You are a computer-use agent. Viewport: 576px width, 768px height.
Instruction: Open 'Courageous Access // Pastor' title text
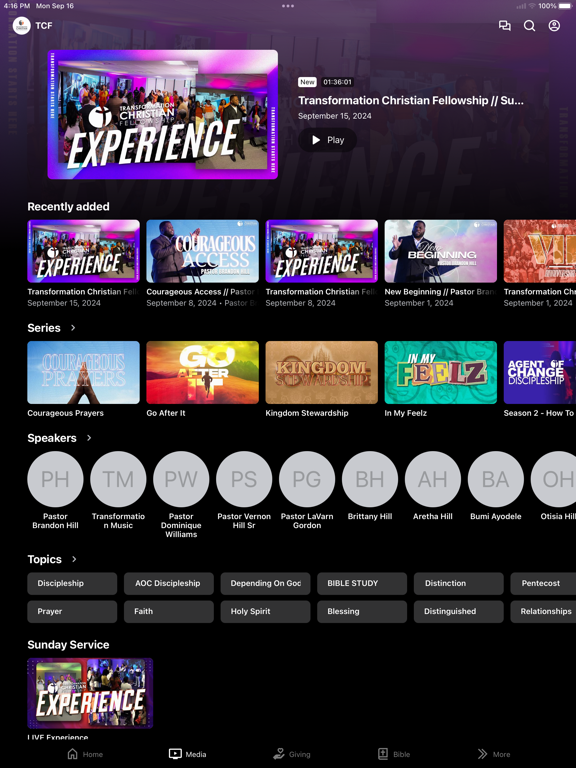(x=200, y=291)
